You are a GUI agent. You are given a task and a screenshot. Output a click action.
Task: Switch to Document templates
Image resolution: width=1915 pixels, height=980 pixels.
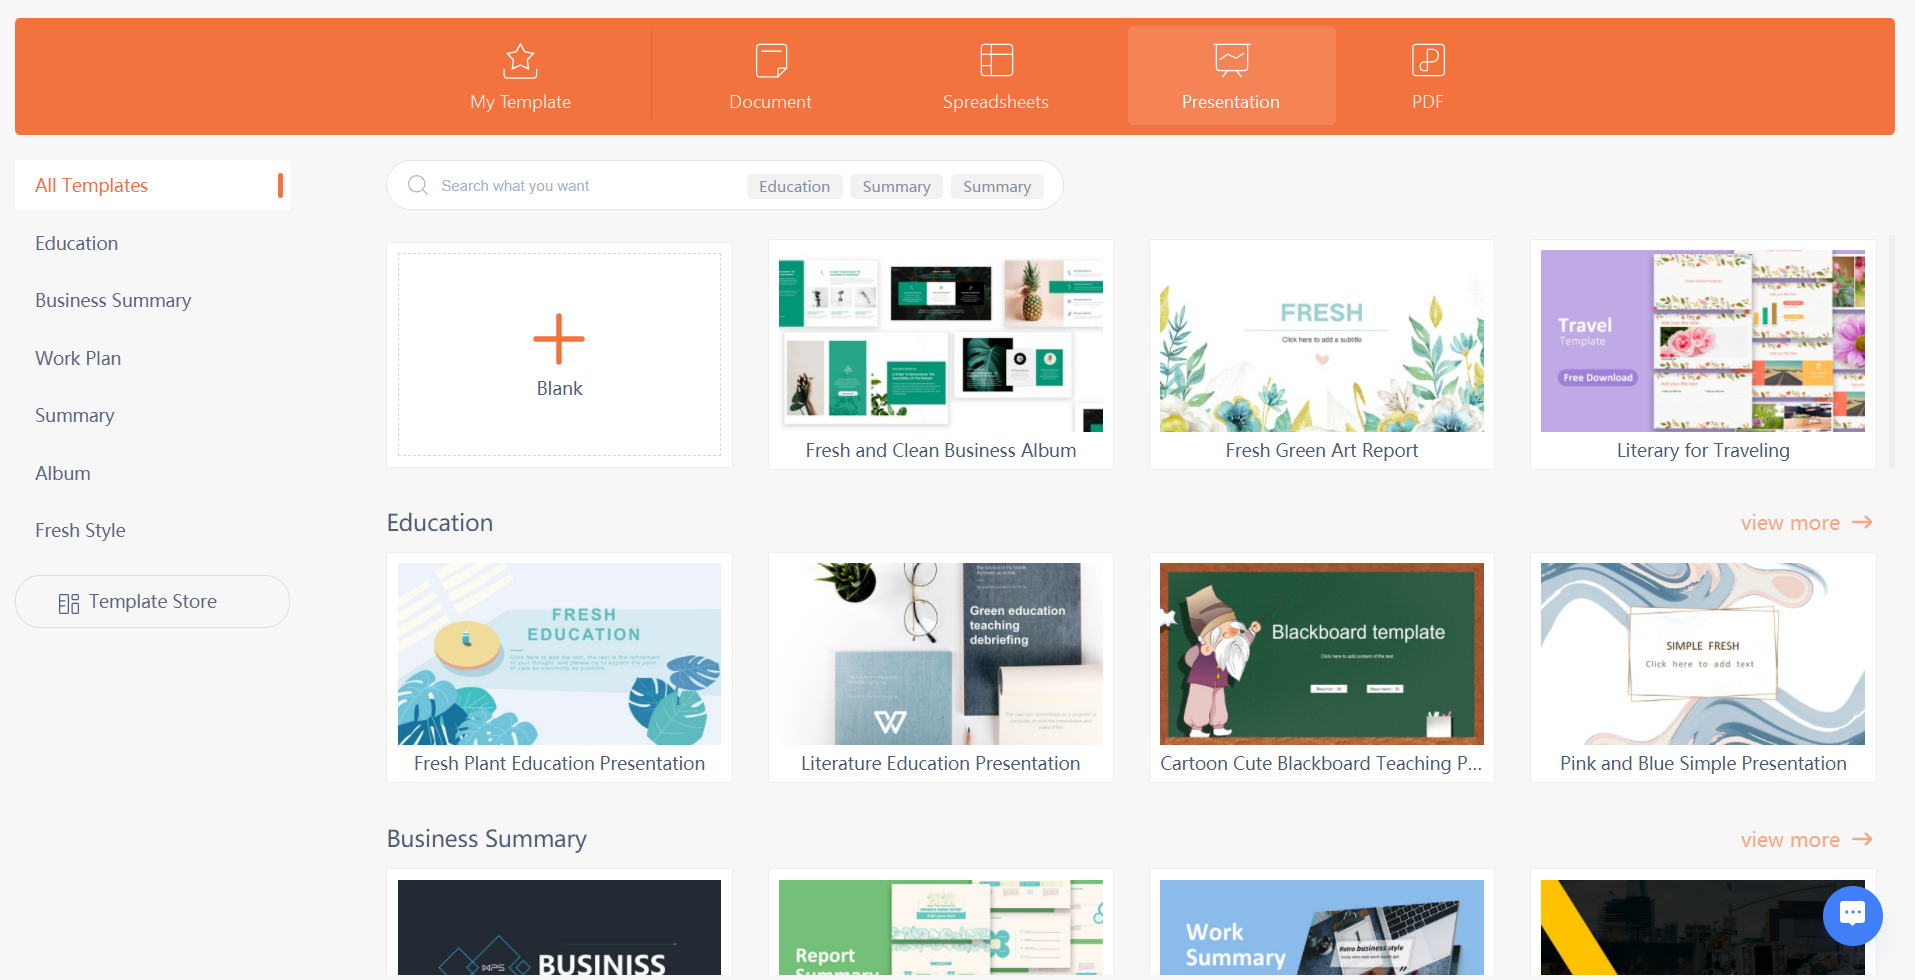[x=770, y=76]
